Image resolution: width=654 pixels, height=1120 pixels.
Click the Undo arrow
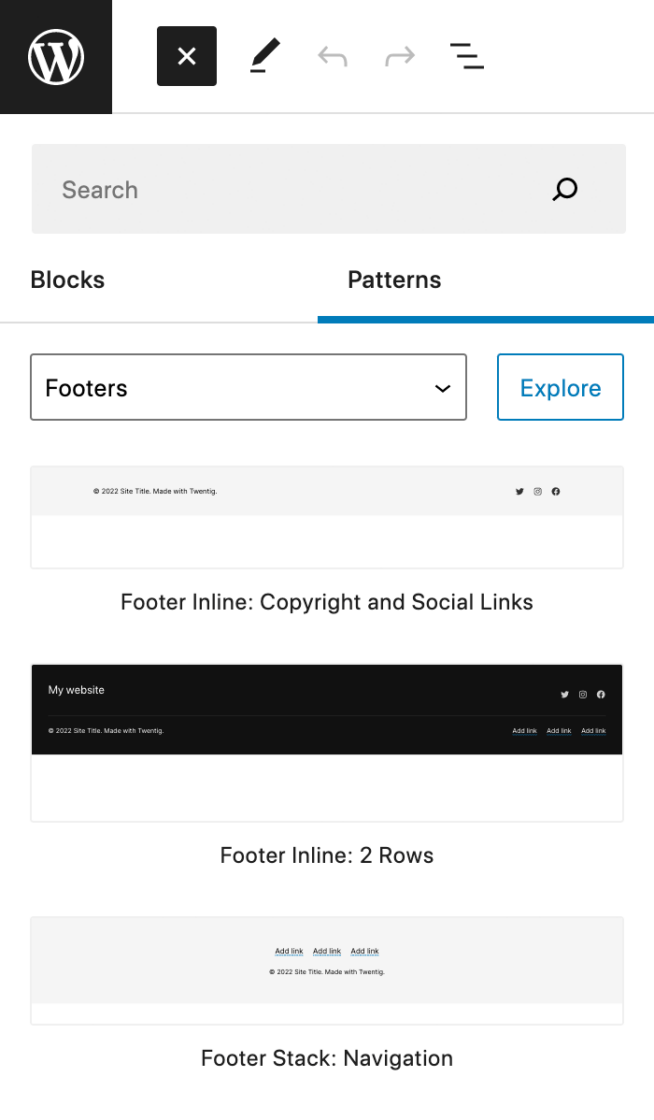pos(332,56)
